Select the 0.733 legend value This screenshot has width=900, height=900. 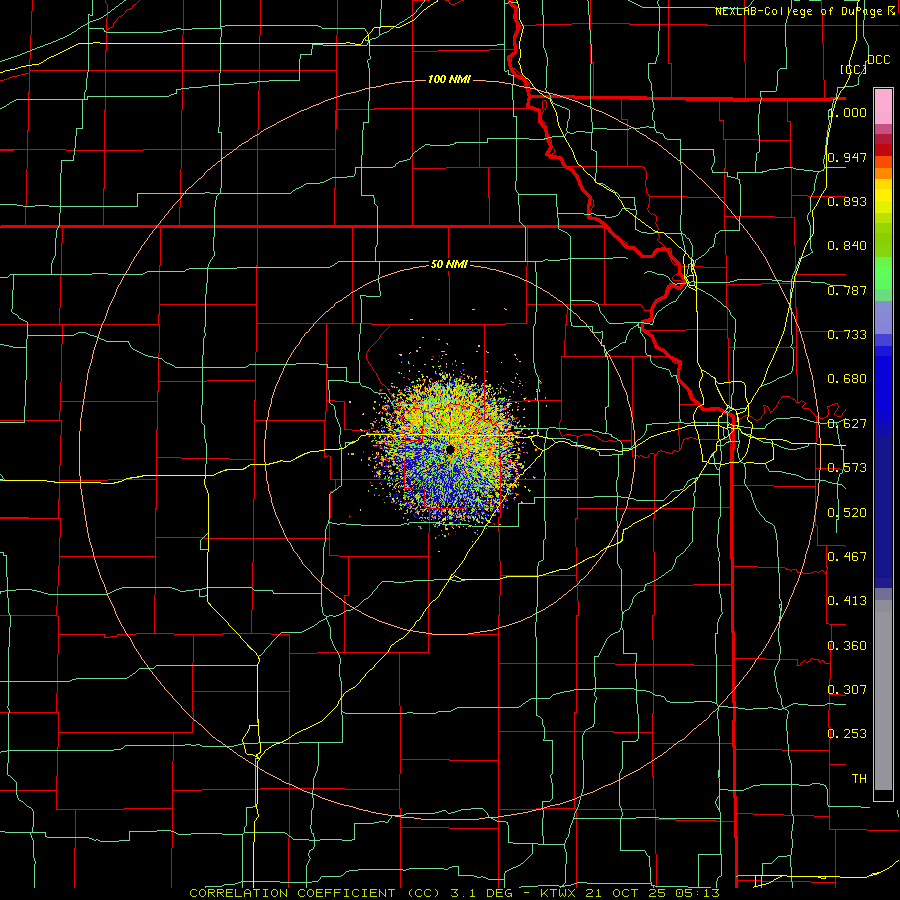(x=847, y=335)
